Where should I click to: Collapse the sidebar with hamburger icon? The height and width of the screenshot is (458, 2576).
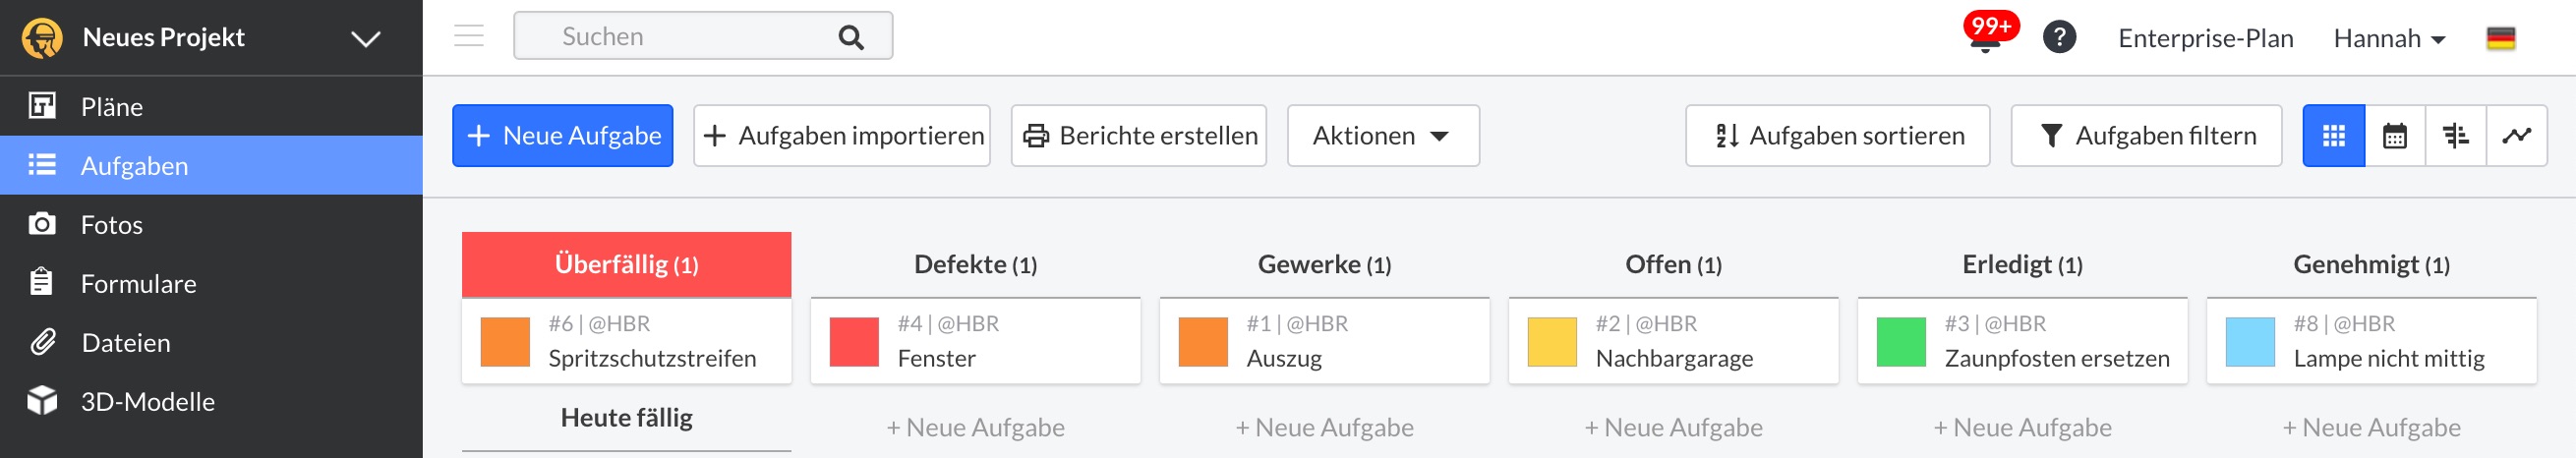(469, 36)
